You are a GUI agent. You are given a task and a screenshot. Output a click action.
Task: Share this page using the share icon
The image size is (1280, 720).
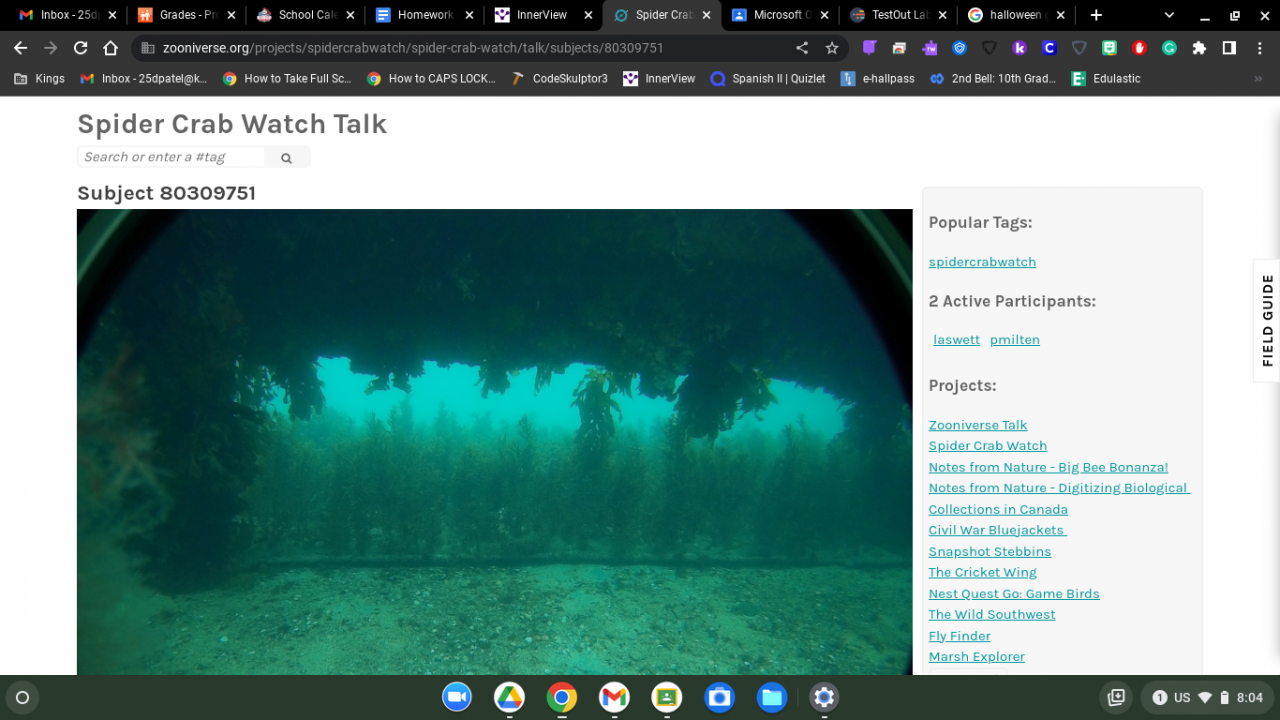[802, 48]
